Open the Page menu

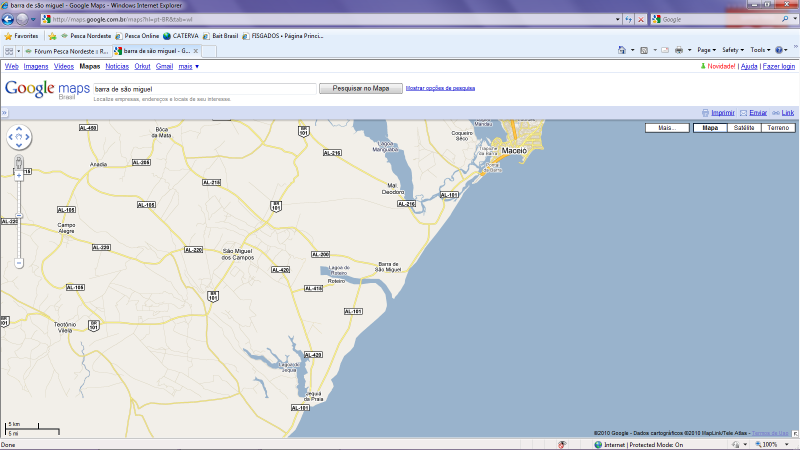click(x=707, y=50)
